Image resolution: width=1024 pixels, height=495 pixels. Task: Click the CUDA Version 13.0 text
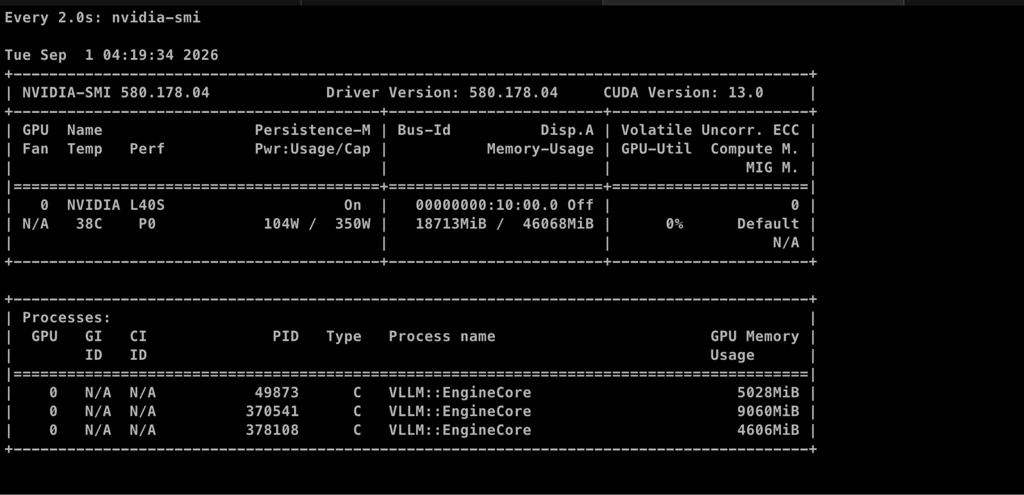click(683, 93)
